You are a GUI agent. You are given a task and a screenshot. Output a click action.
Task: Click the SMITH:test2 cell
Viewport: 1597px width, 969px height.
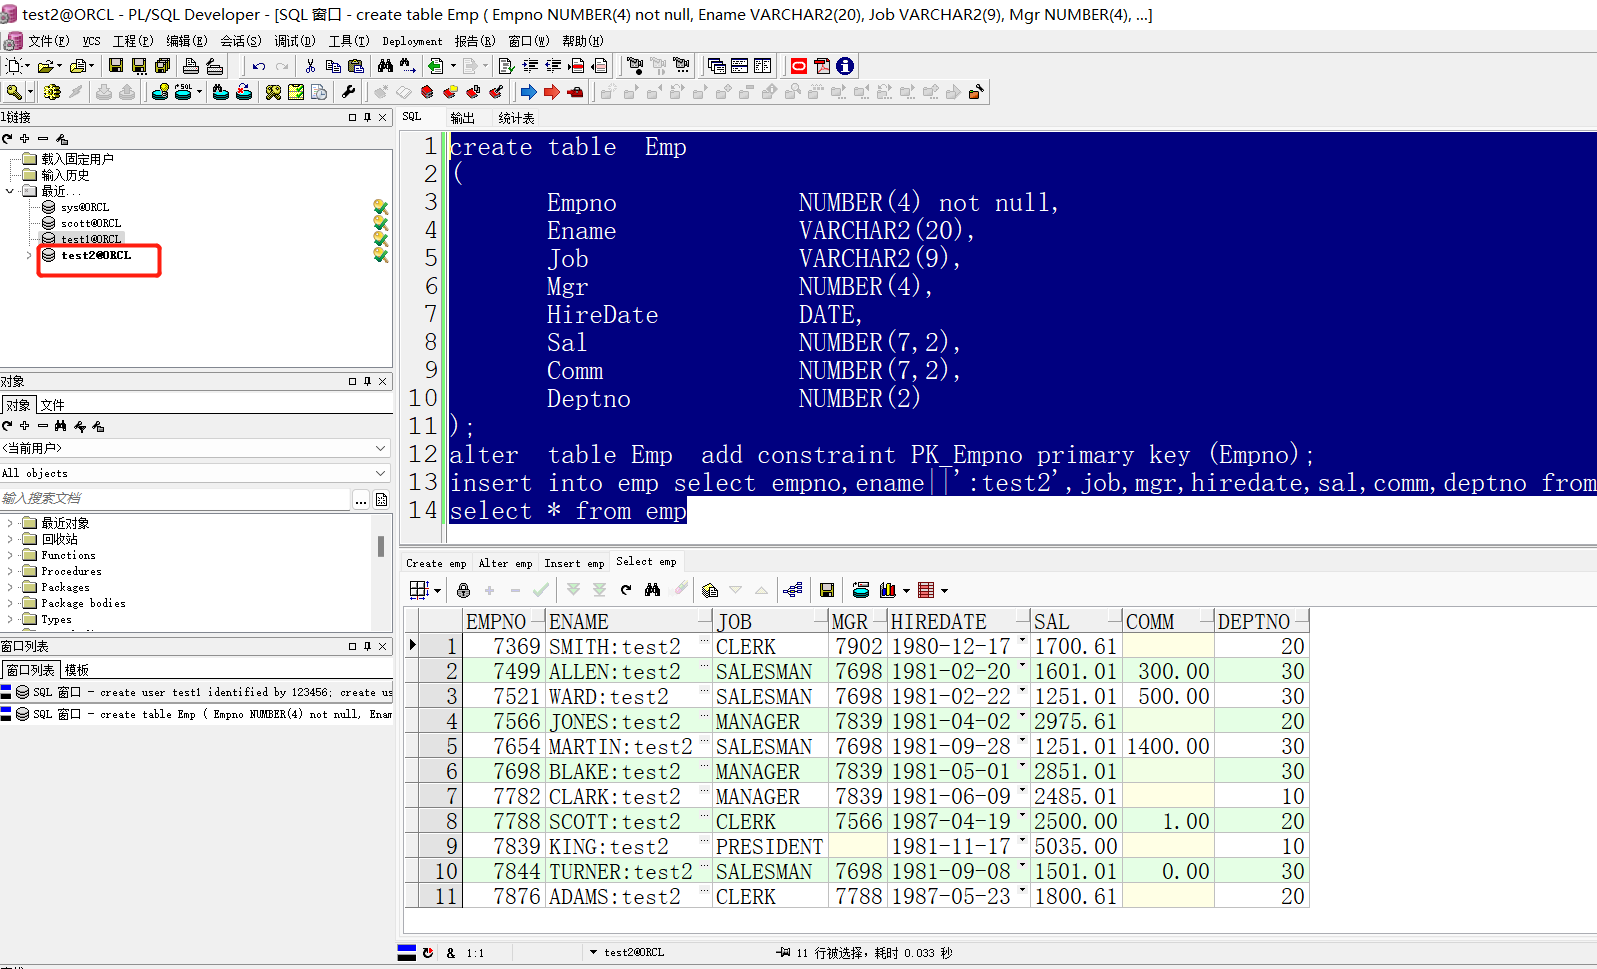[x=629, y=646]
